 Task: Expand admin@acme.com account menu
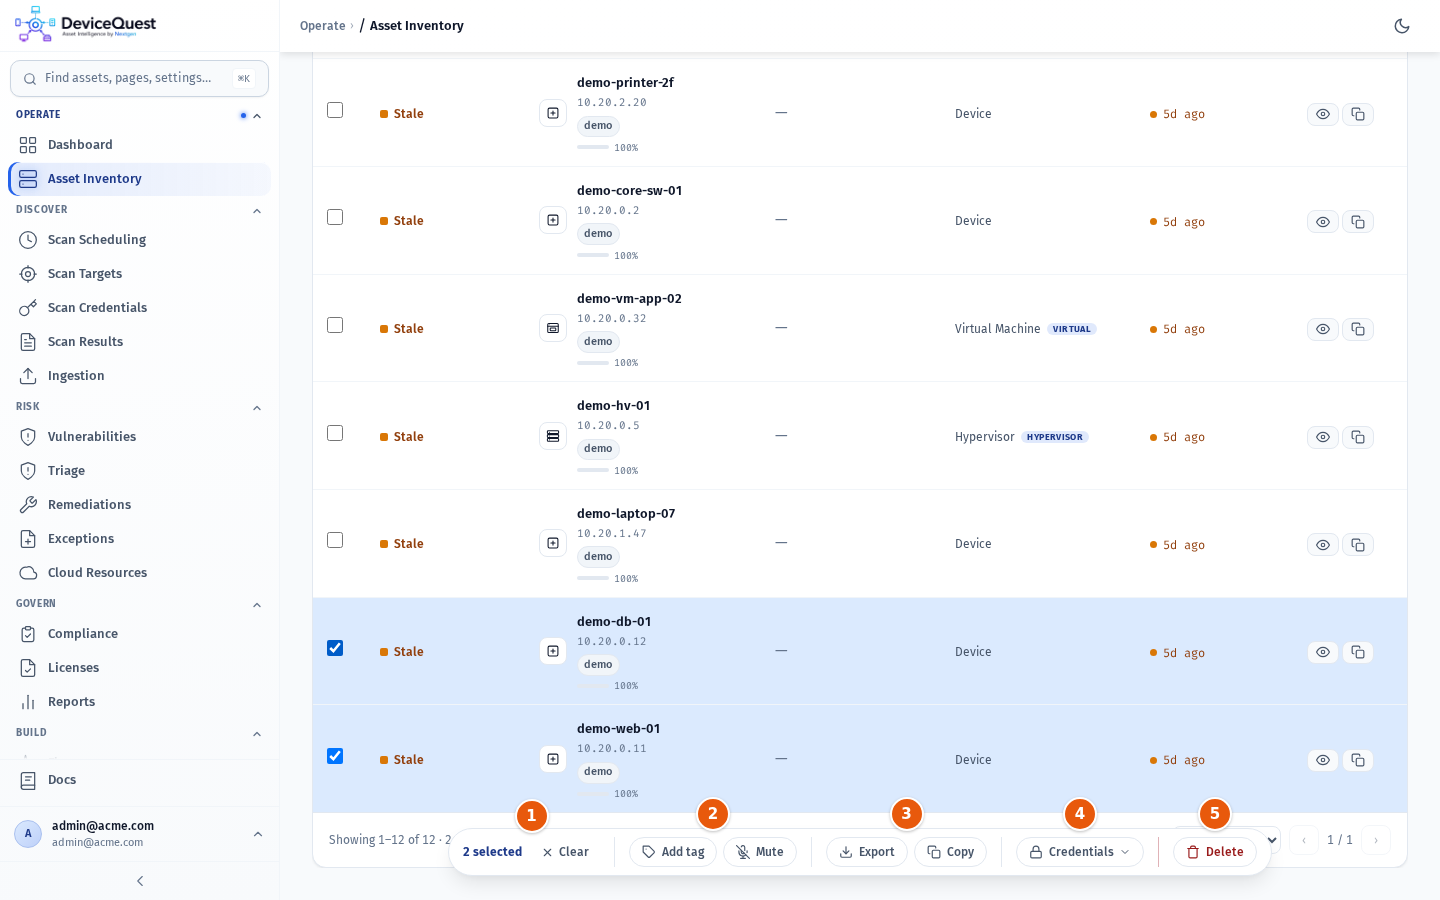click(x=139, y=834)
